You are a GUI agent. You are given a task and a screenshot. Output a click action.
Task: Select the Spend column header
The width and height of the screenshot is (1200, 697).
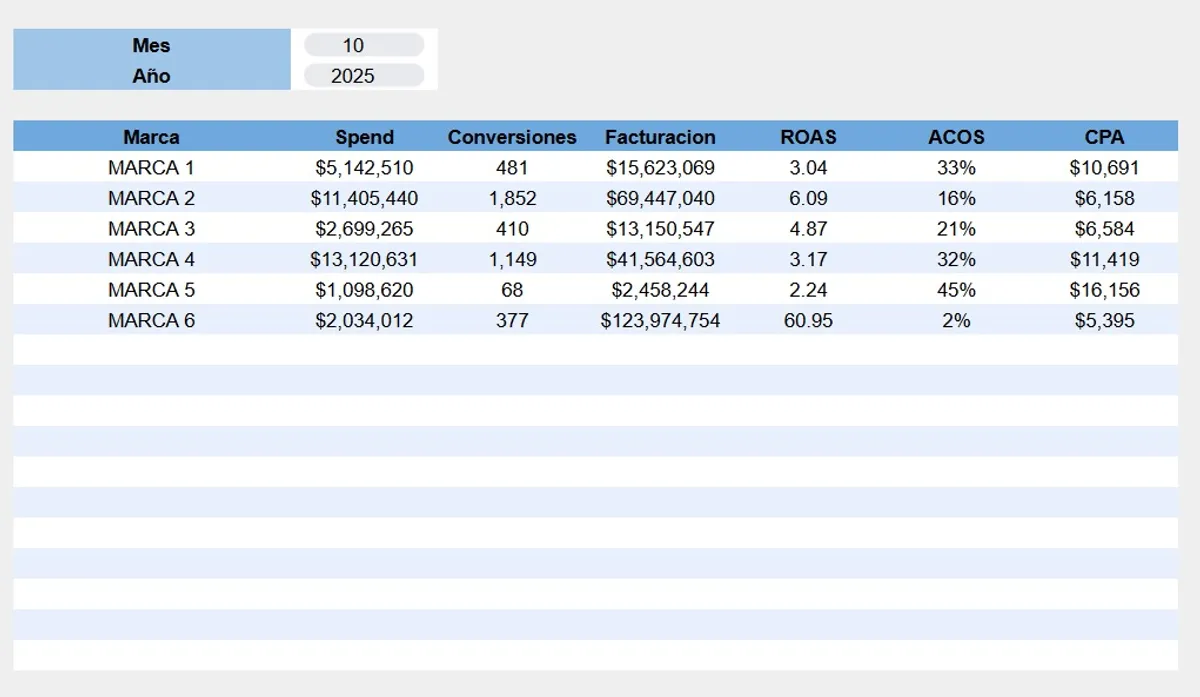(x=365, y=137)
